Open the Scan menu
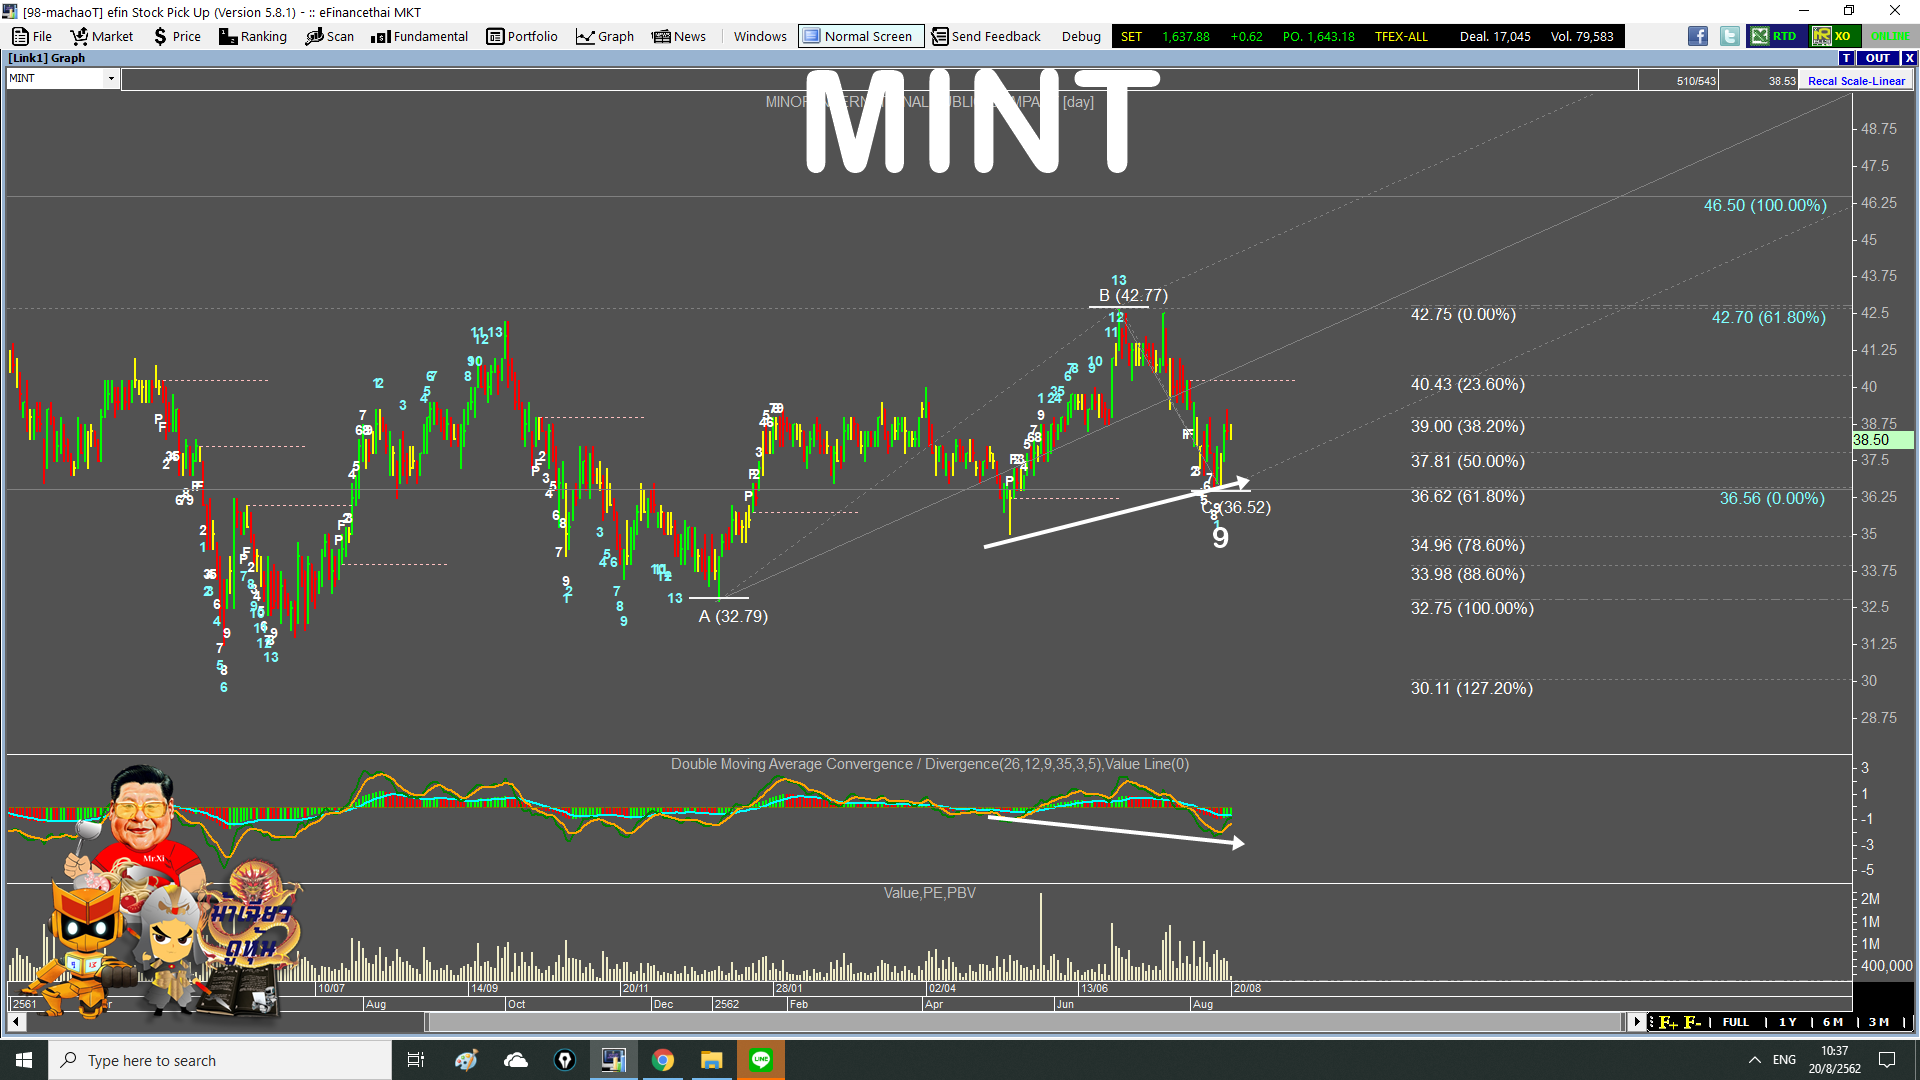Viewport: 1920px width, 1080px height. tap(330, 36)
